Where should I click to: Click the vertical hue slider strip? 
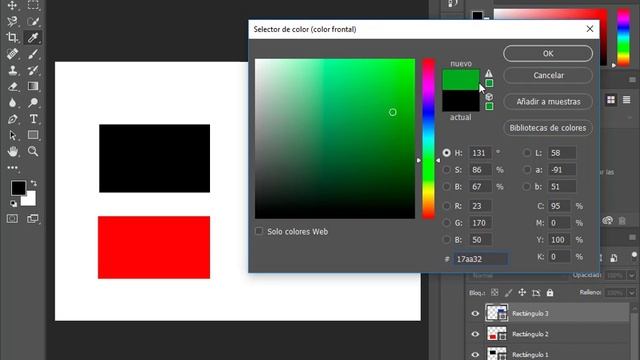click(428, 138)
